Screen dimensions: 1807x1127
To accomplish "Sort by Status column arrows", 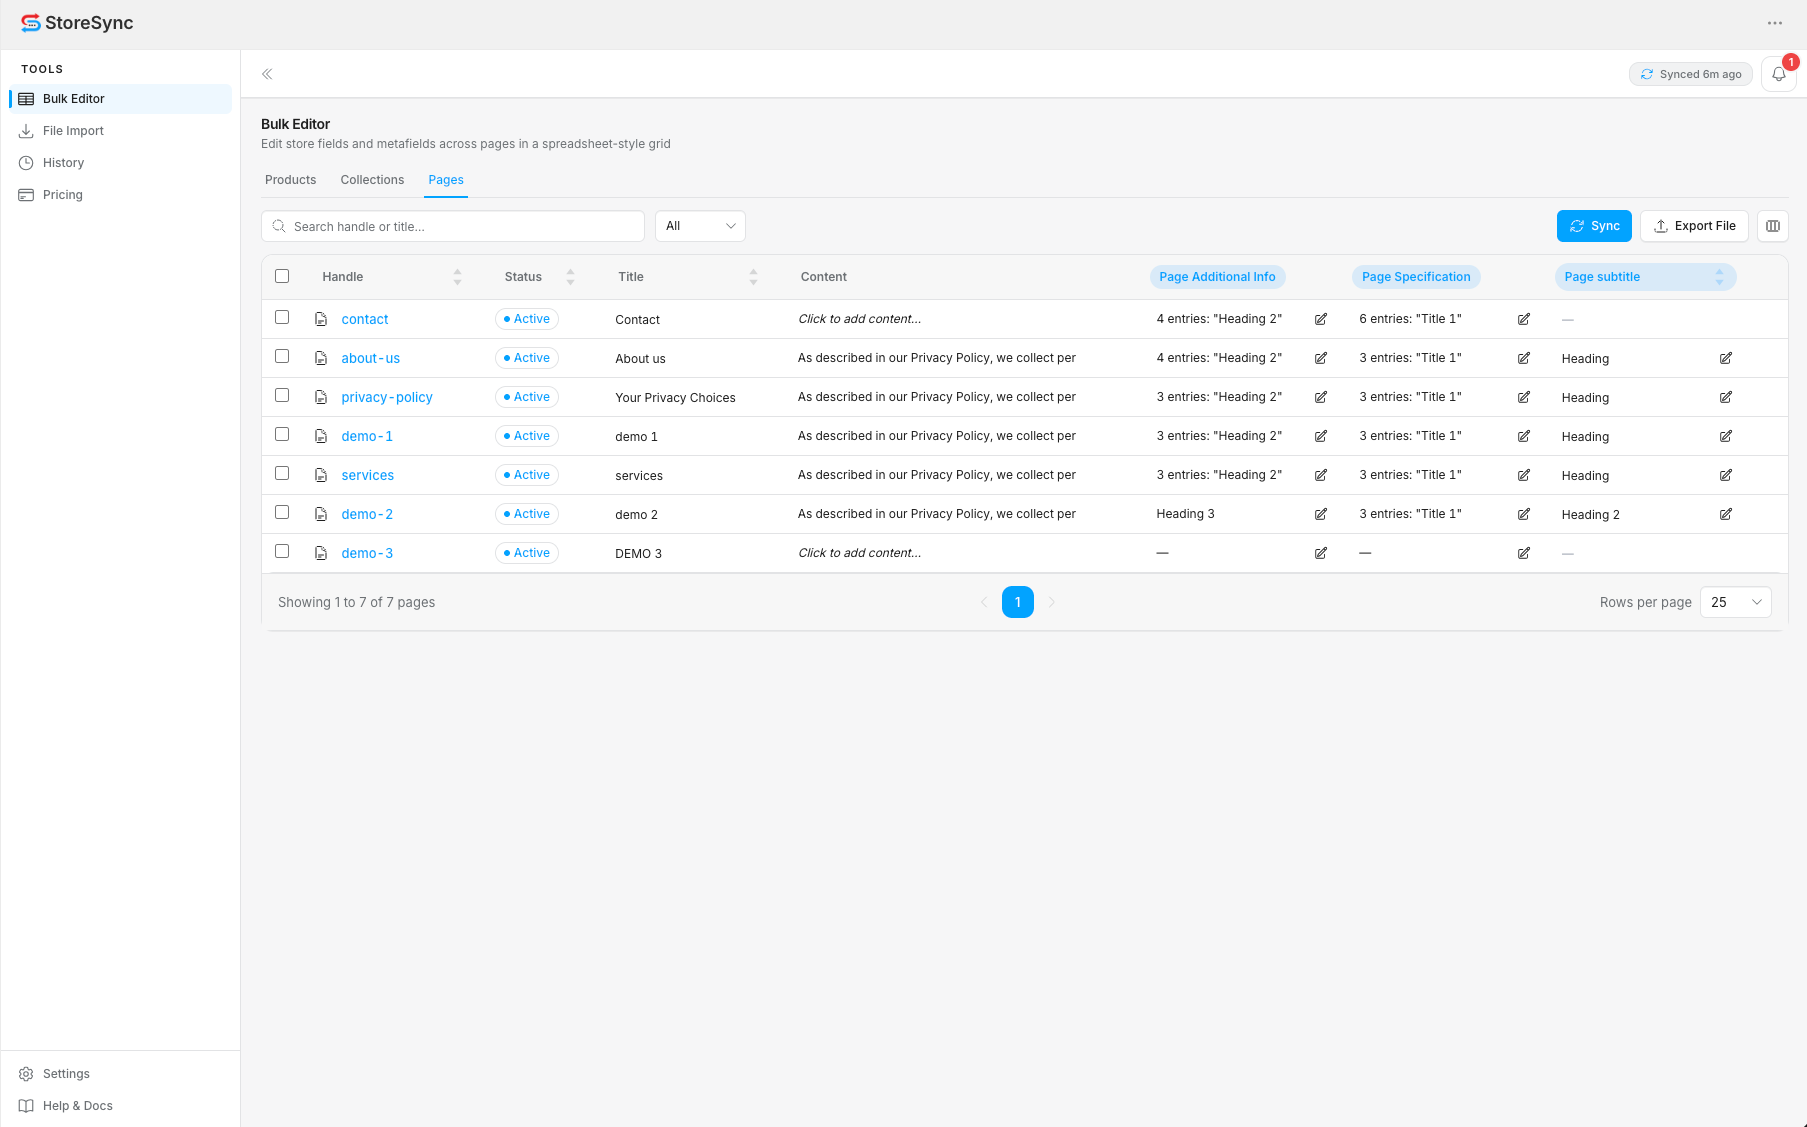I will (570, 277).
